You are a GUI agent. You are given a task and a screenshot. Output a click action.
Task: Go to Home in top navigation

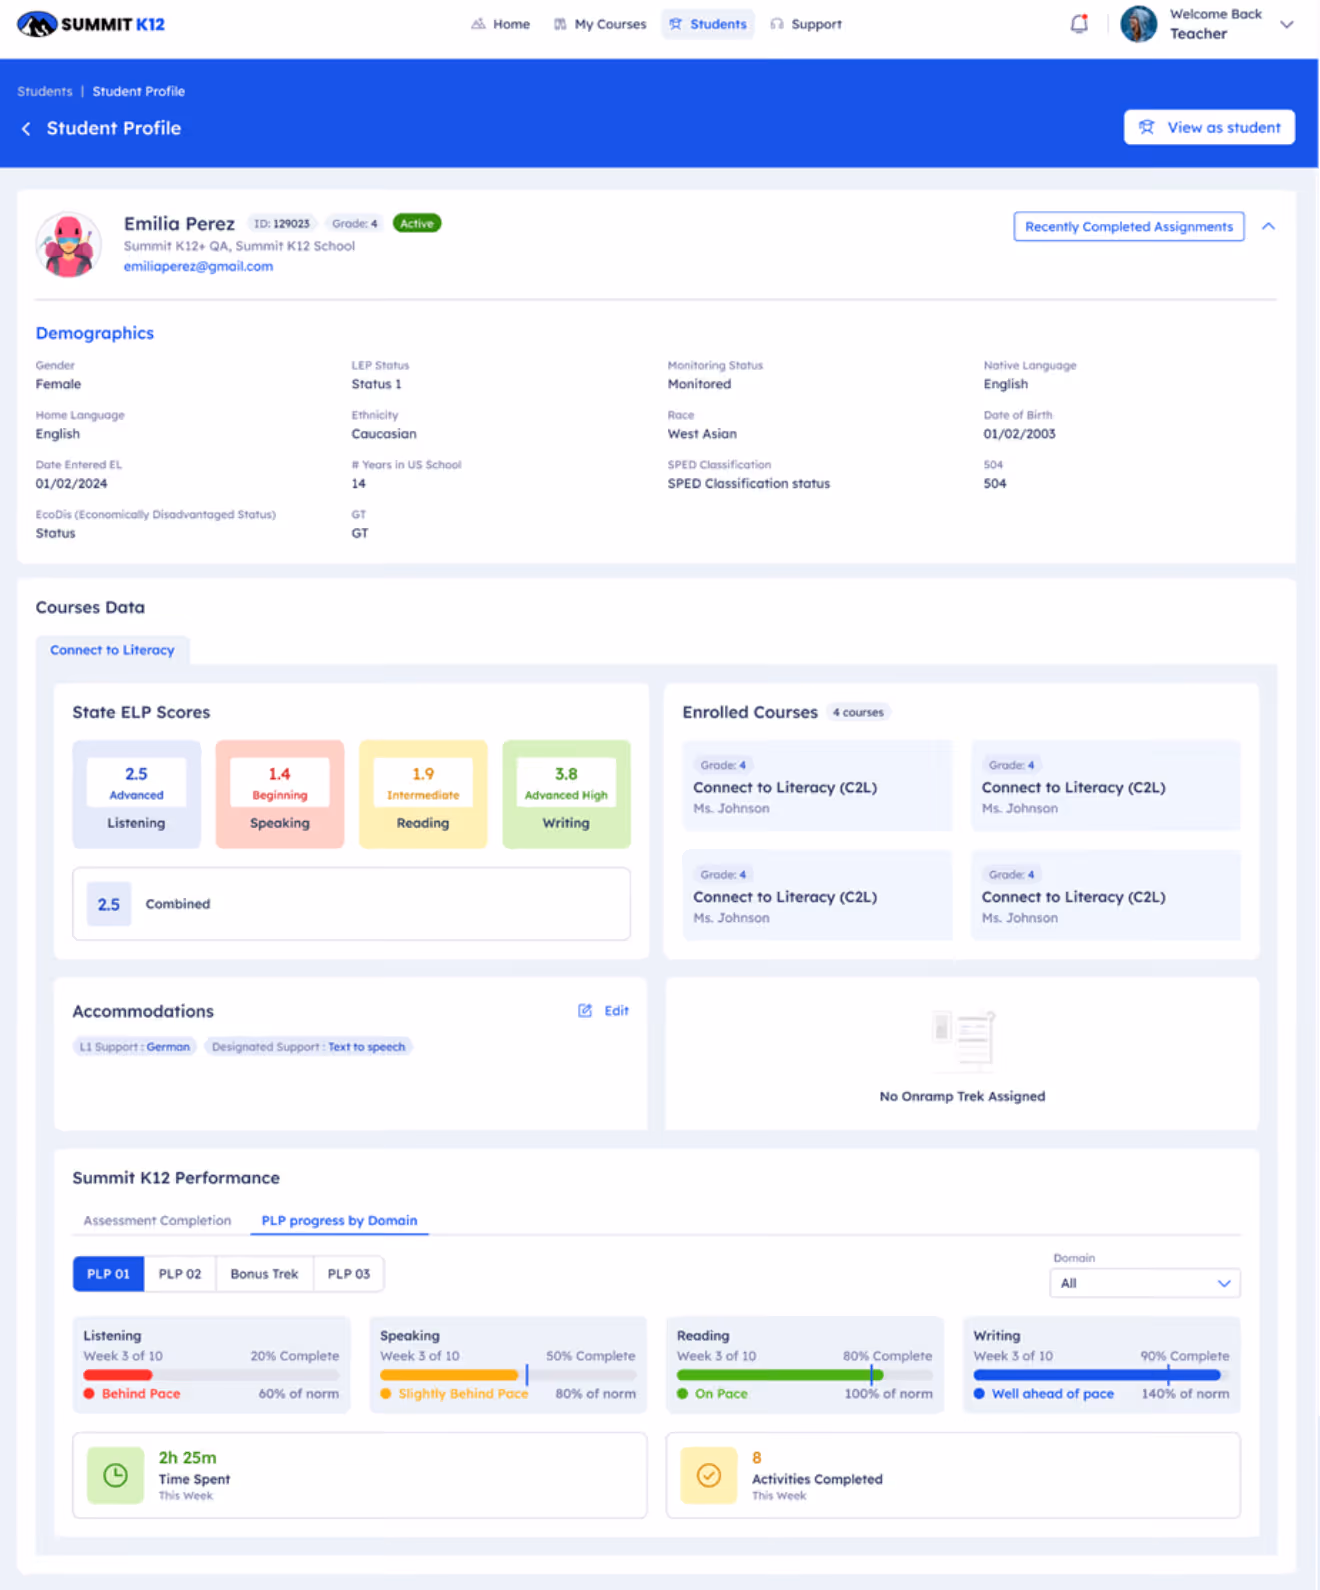(x=501, y=24)
